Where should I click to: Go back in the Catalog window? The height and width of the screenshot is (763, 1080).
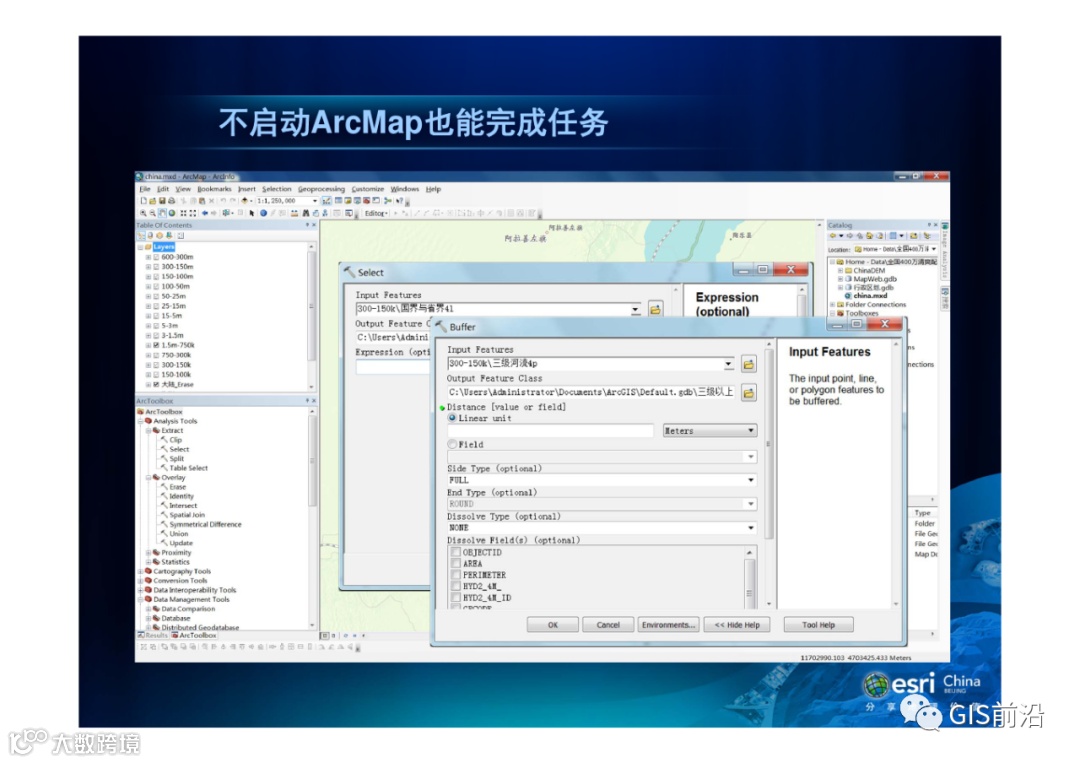tap(833, 236)
